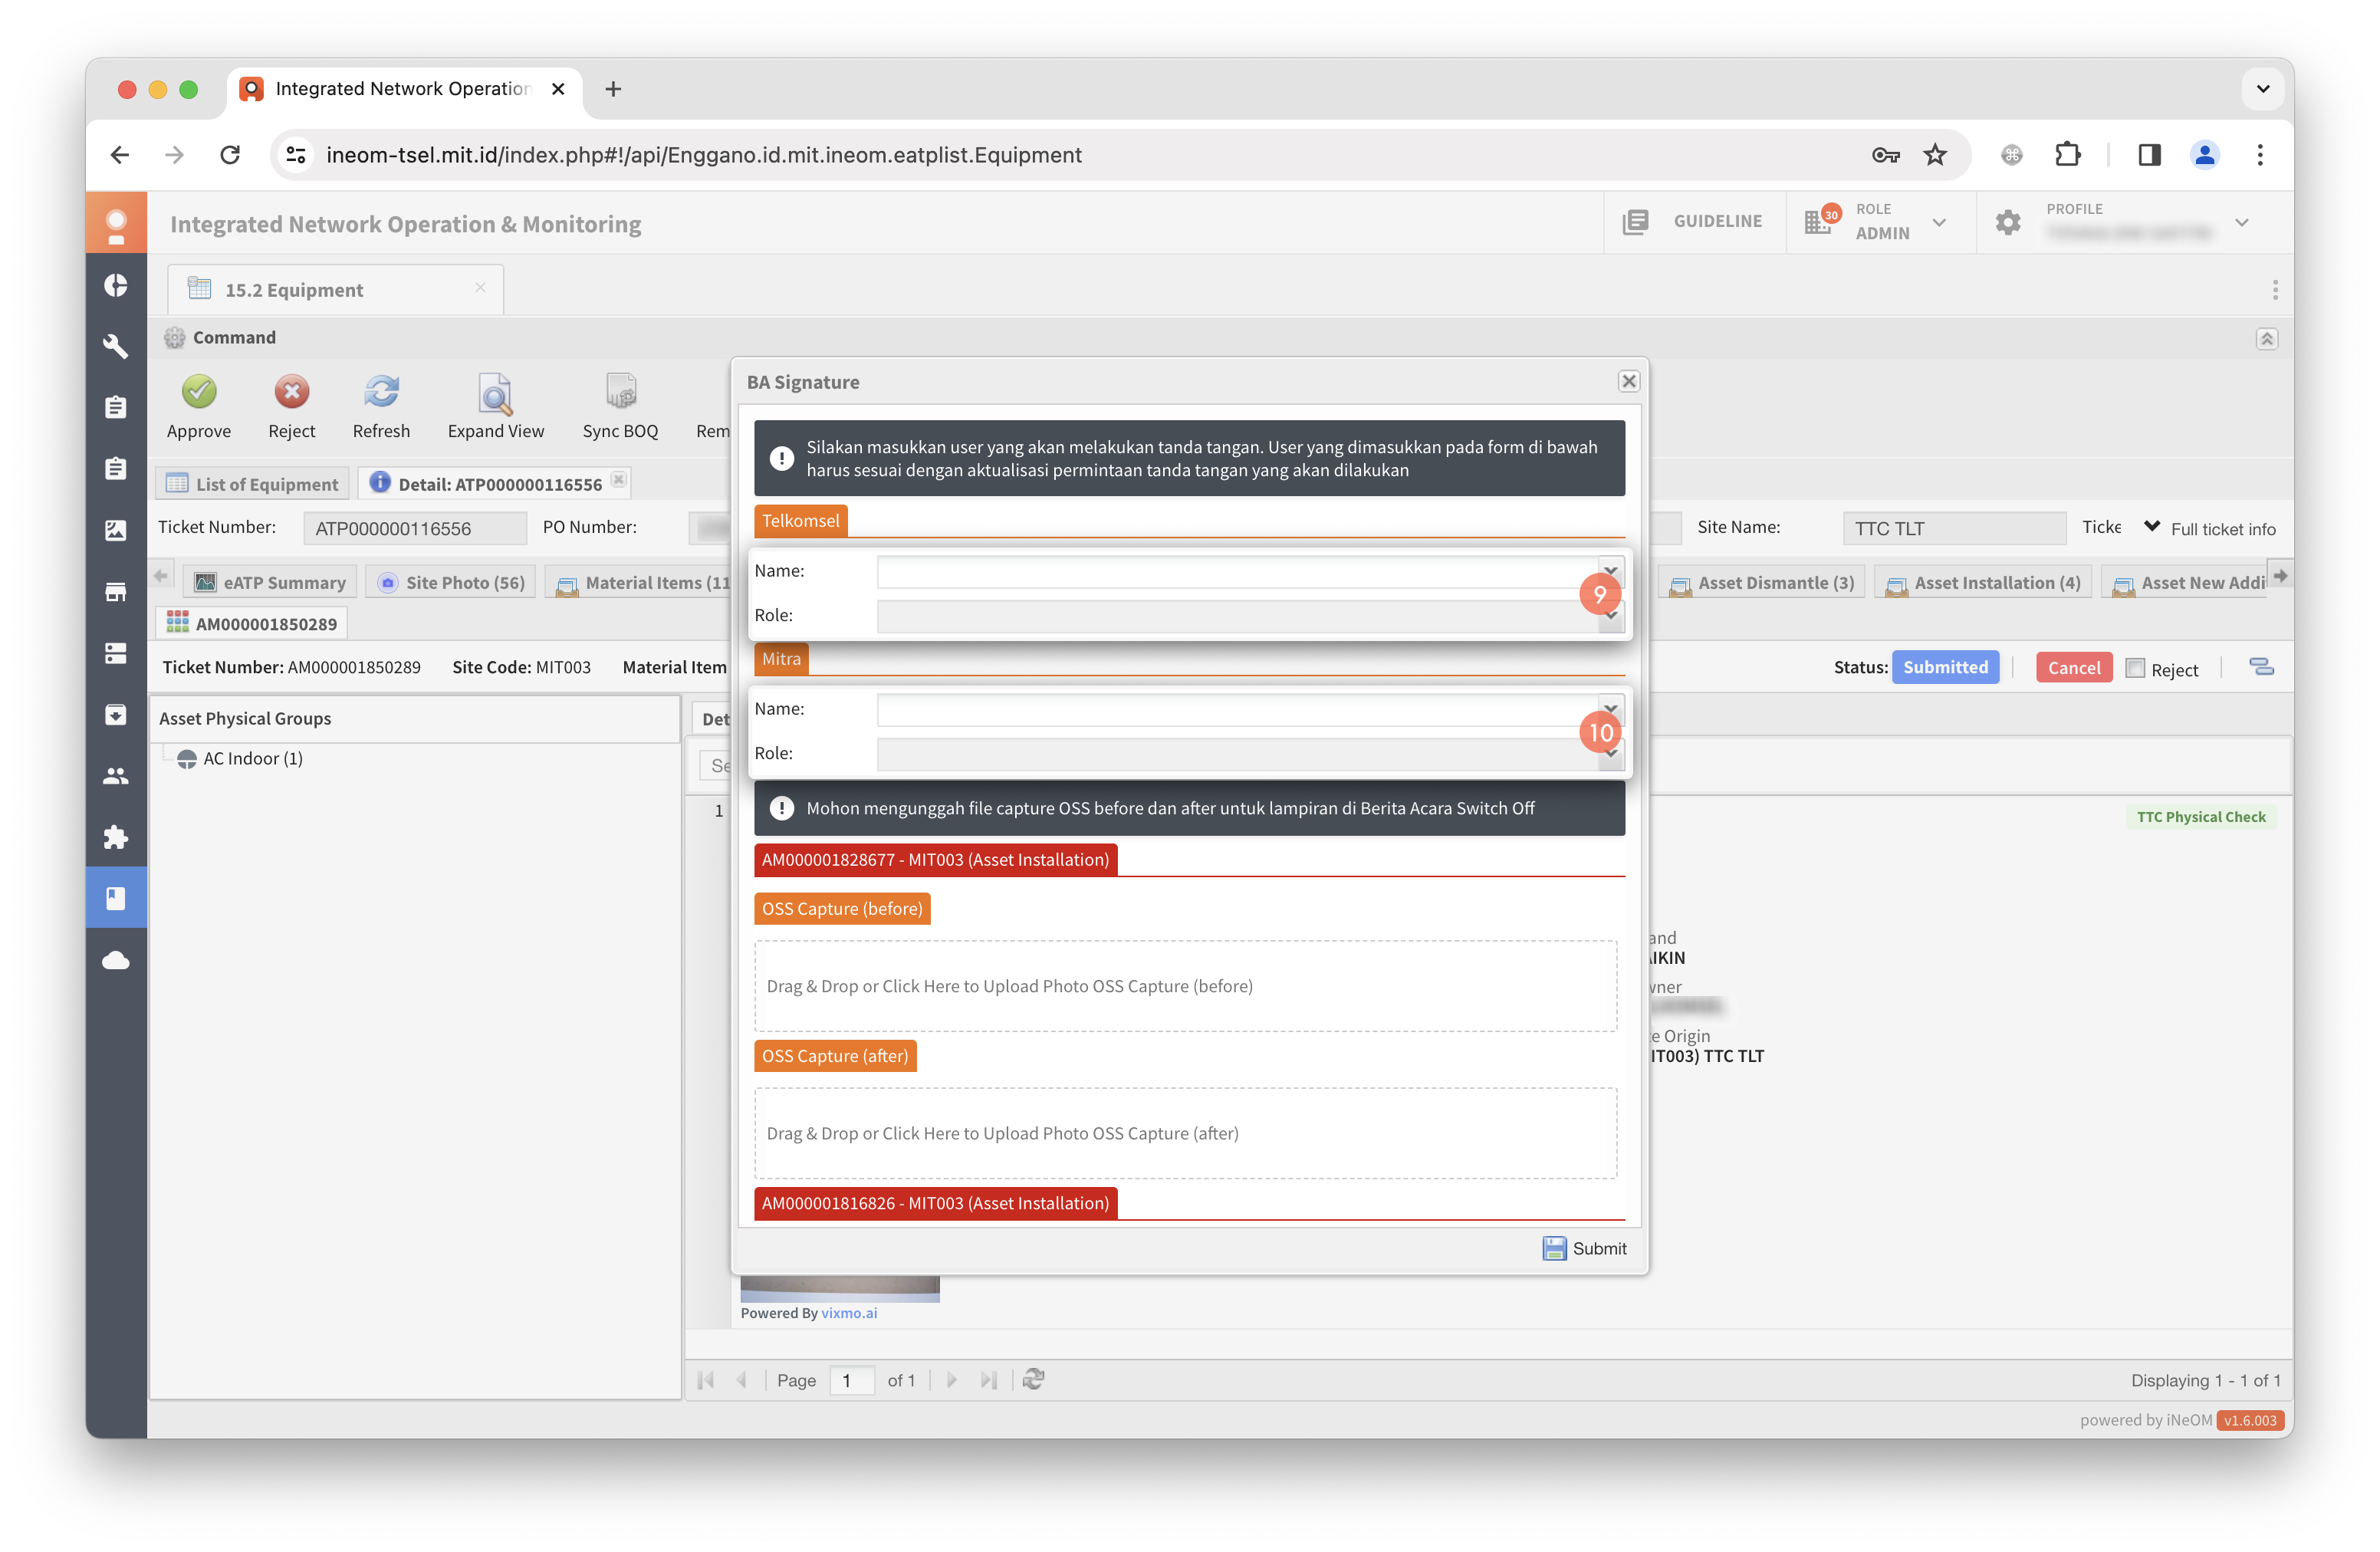The image size is (2380, 1552).
Task: Expand Full ticket info
Action: coord(2211,528)
